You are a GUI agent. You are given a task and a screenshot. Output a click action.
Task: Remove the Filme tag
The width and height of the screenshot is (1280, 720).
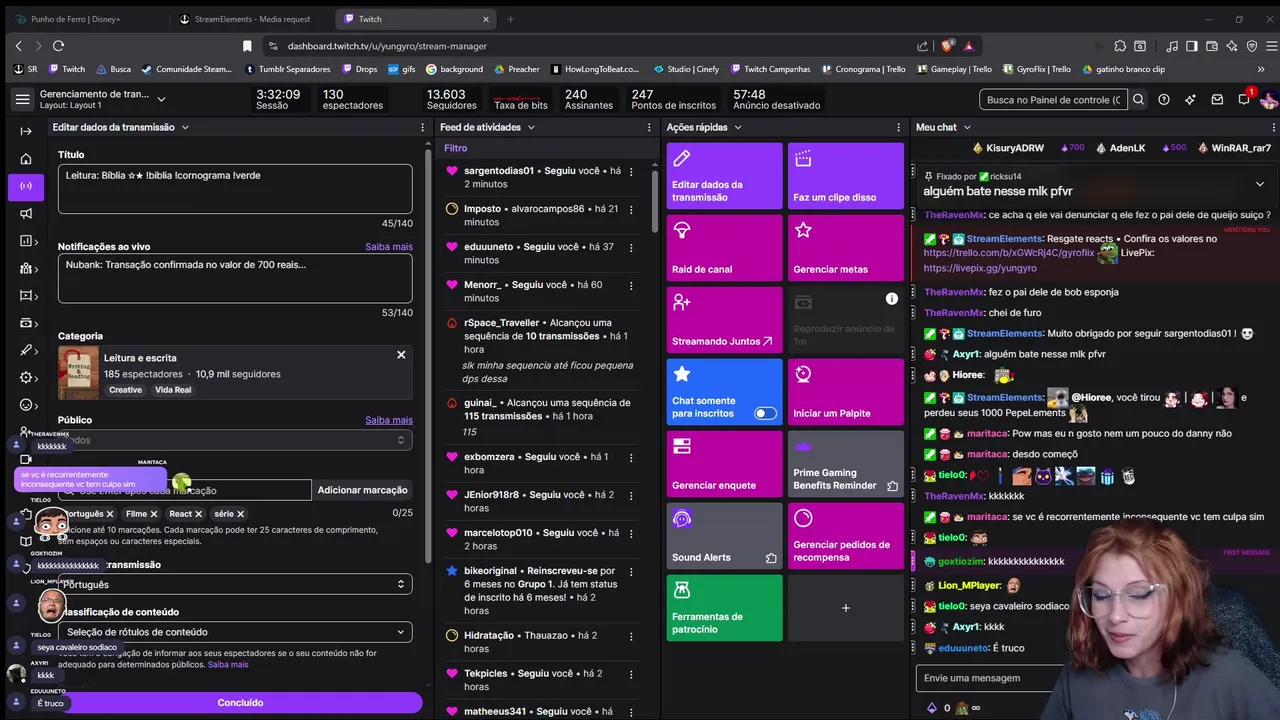[154, 514]
